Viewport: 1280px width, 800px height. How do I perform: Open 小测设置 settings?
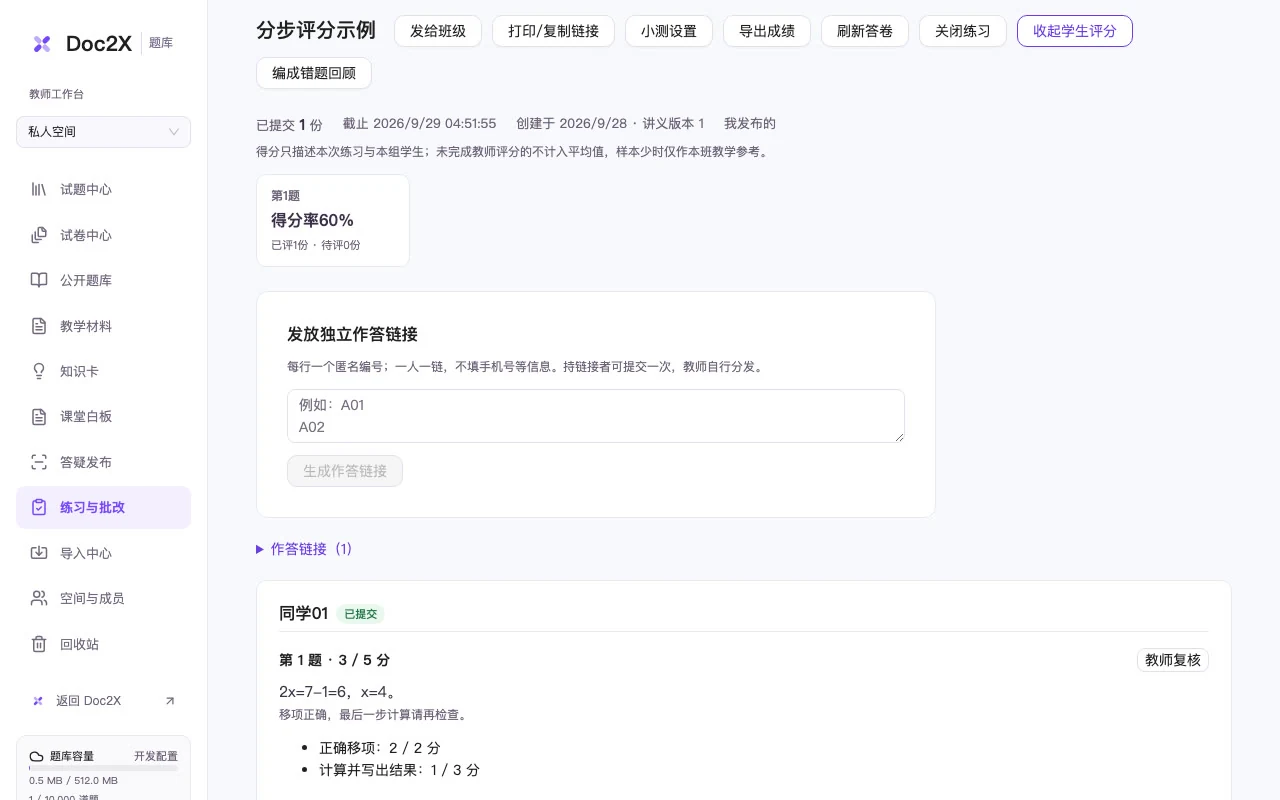click(669, 31)
